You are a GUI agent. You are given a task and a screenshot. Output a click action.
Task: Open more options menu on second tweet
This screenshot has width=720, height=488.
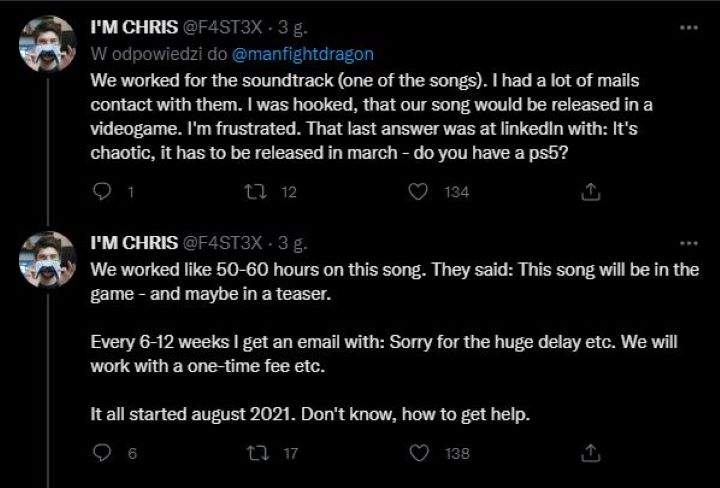689,243
